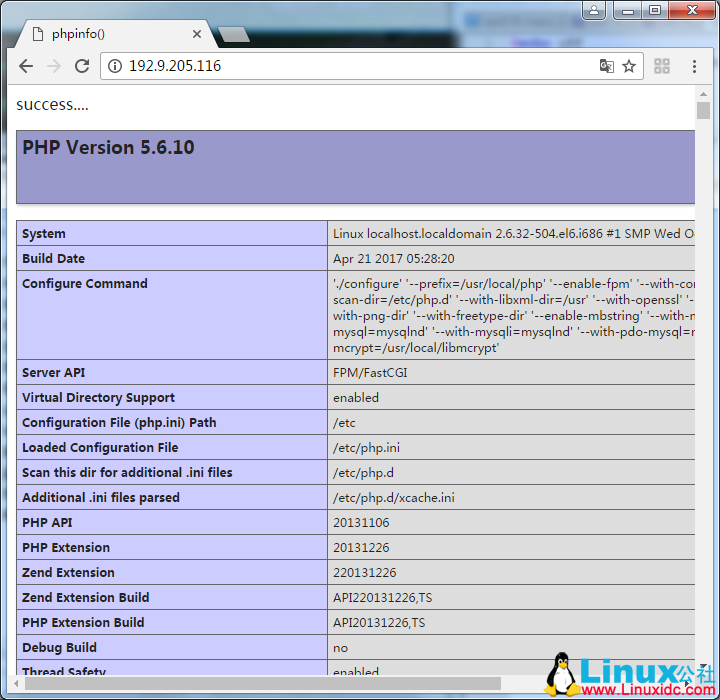Image resolution: width=720 pixels, height=700 pixels.
Task: Click the Forward navigation arrow
Action: 54,66
